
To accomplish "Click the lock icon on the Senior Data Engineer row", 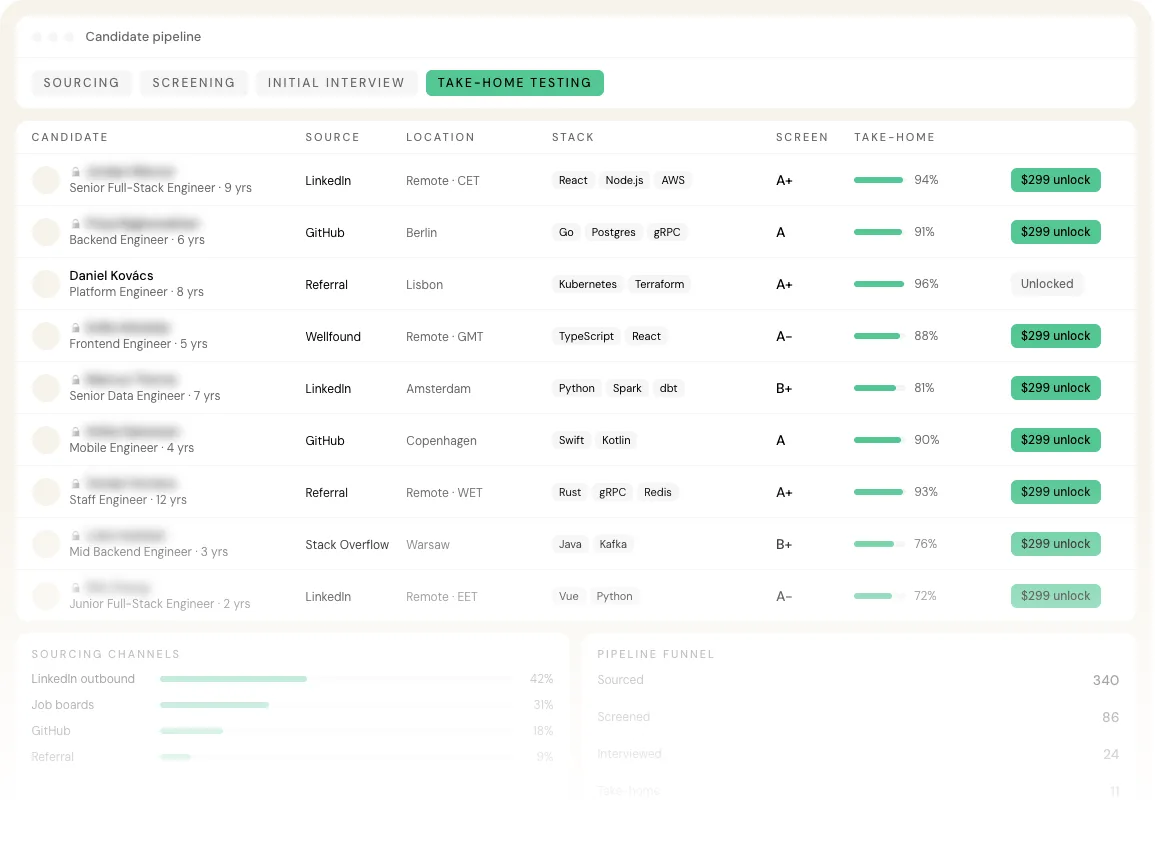I will [x=75, y=379].
